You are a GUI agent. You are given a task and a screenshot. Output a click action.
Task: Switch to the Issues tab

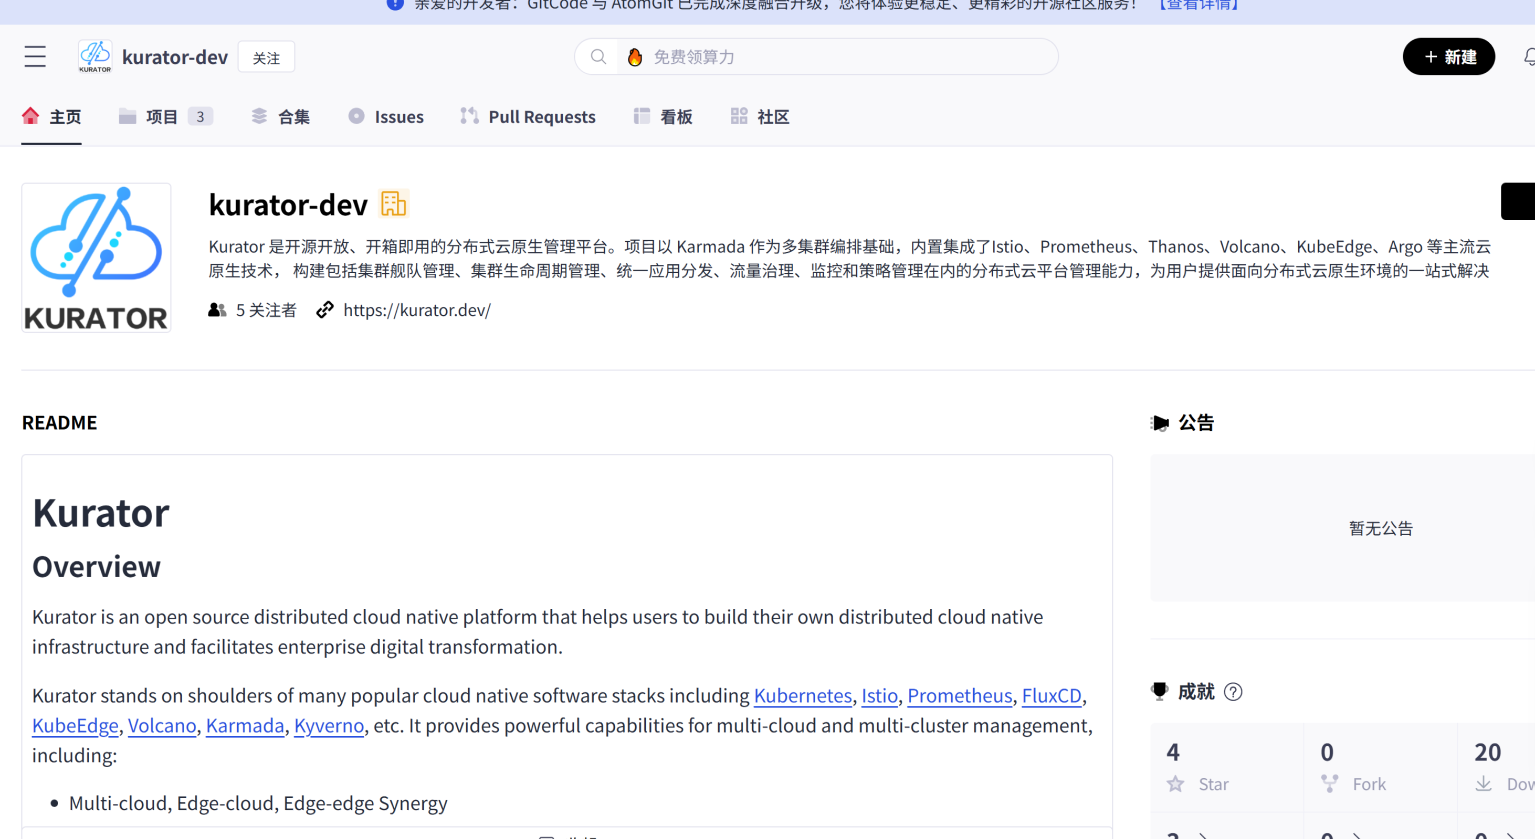[x=386, y=116]
